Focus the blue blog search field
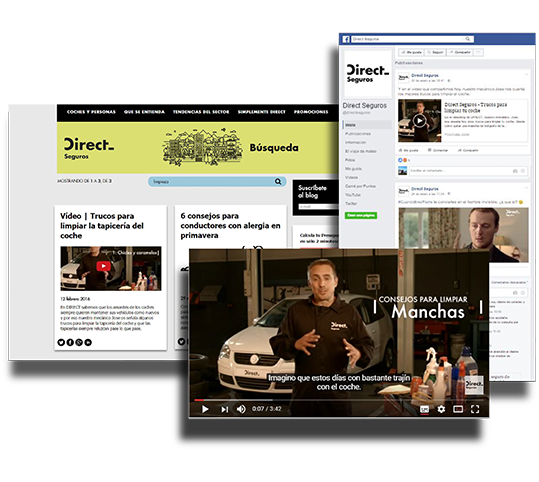The height and width of the screenshot is (482, 539). coord(217,182)
